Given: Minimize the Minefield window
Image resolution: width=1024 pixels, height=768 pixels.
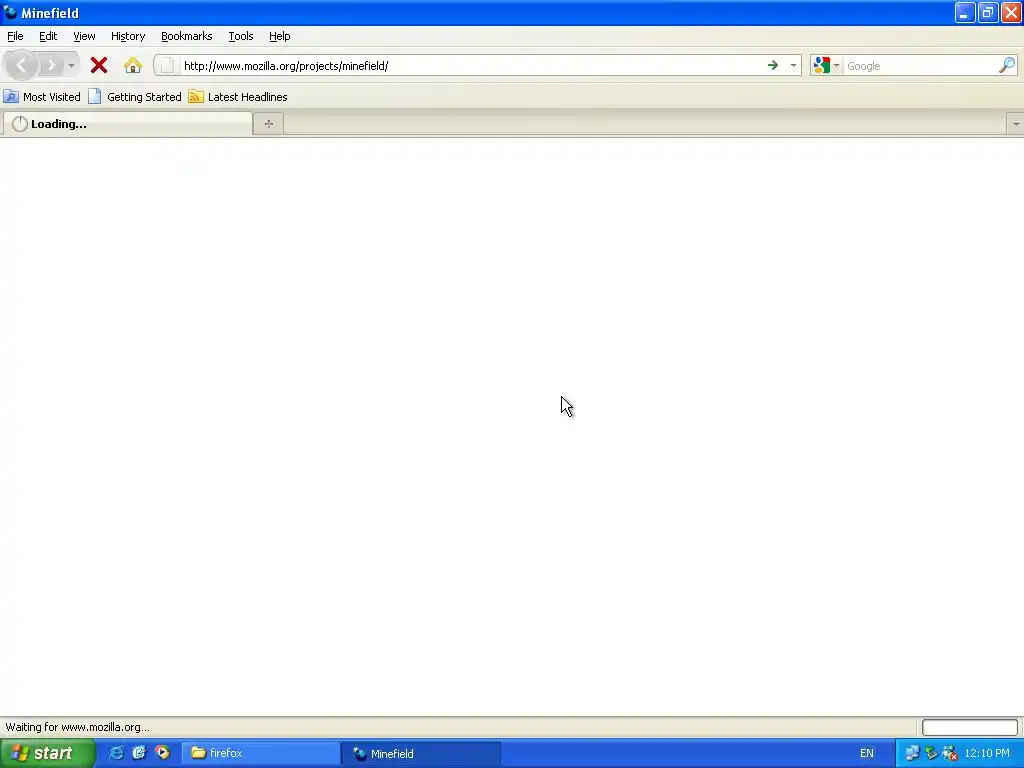Looking at the screenshot, I should [965, 12].
